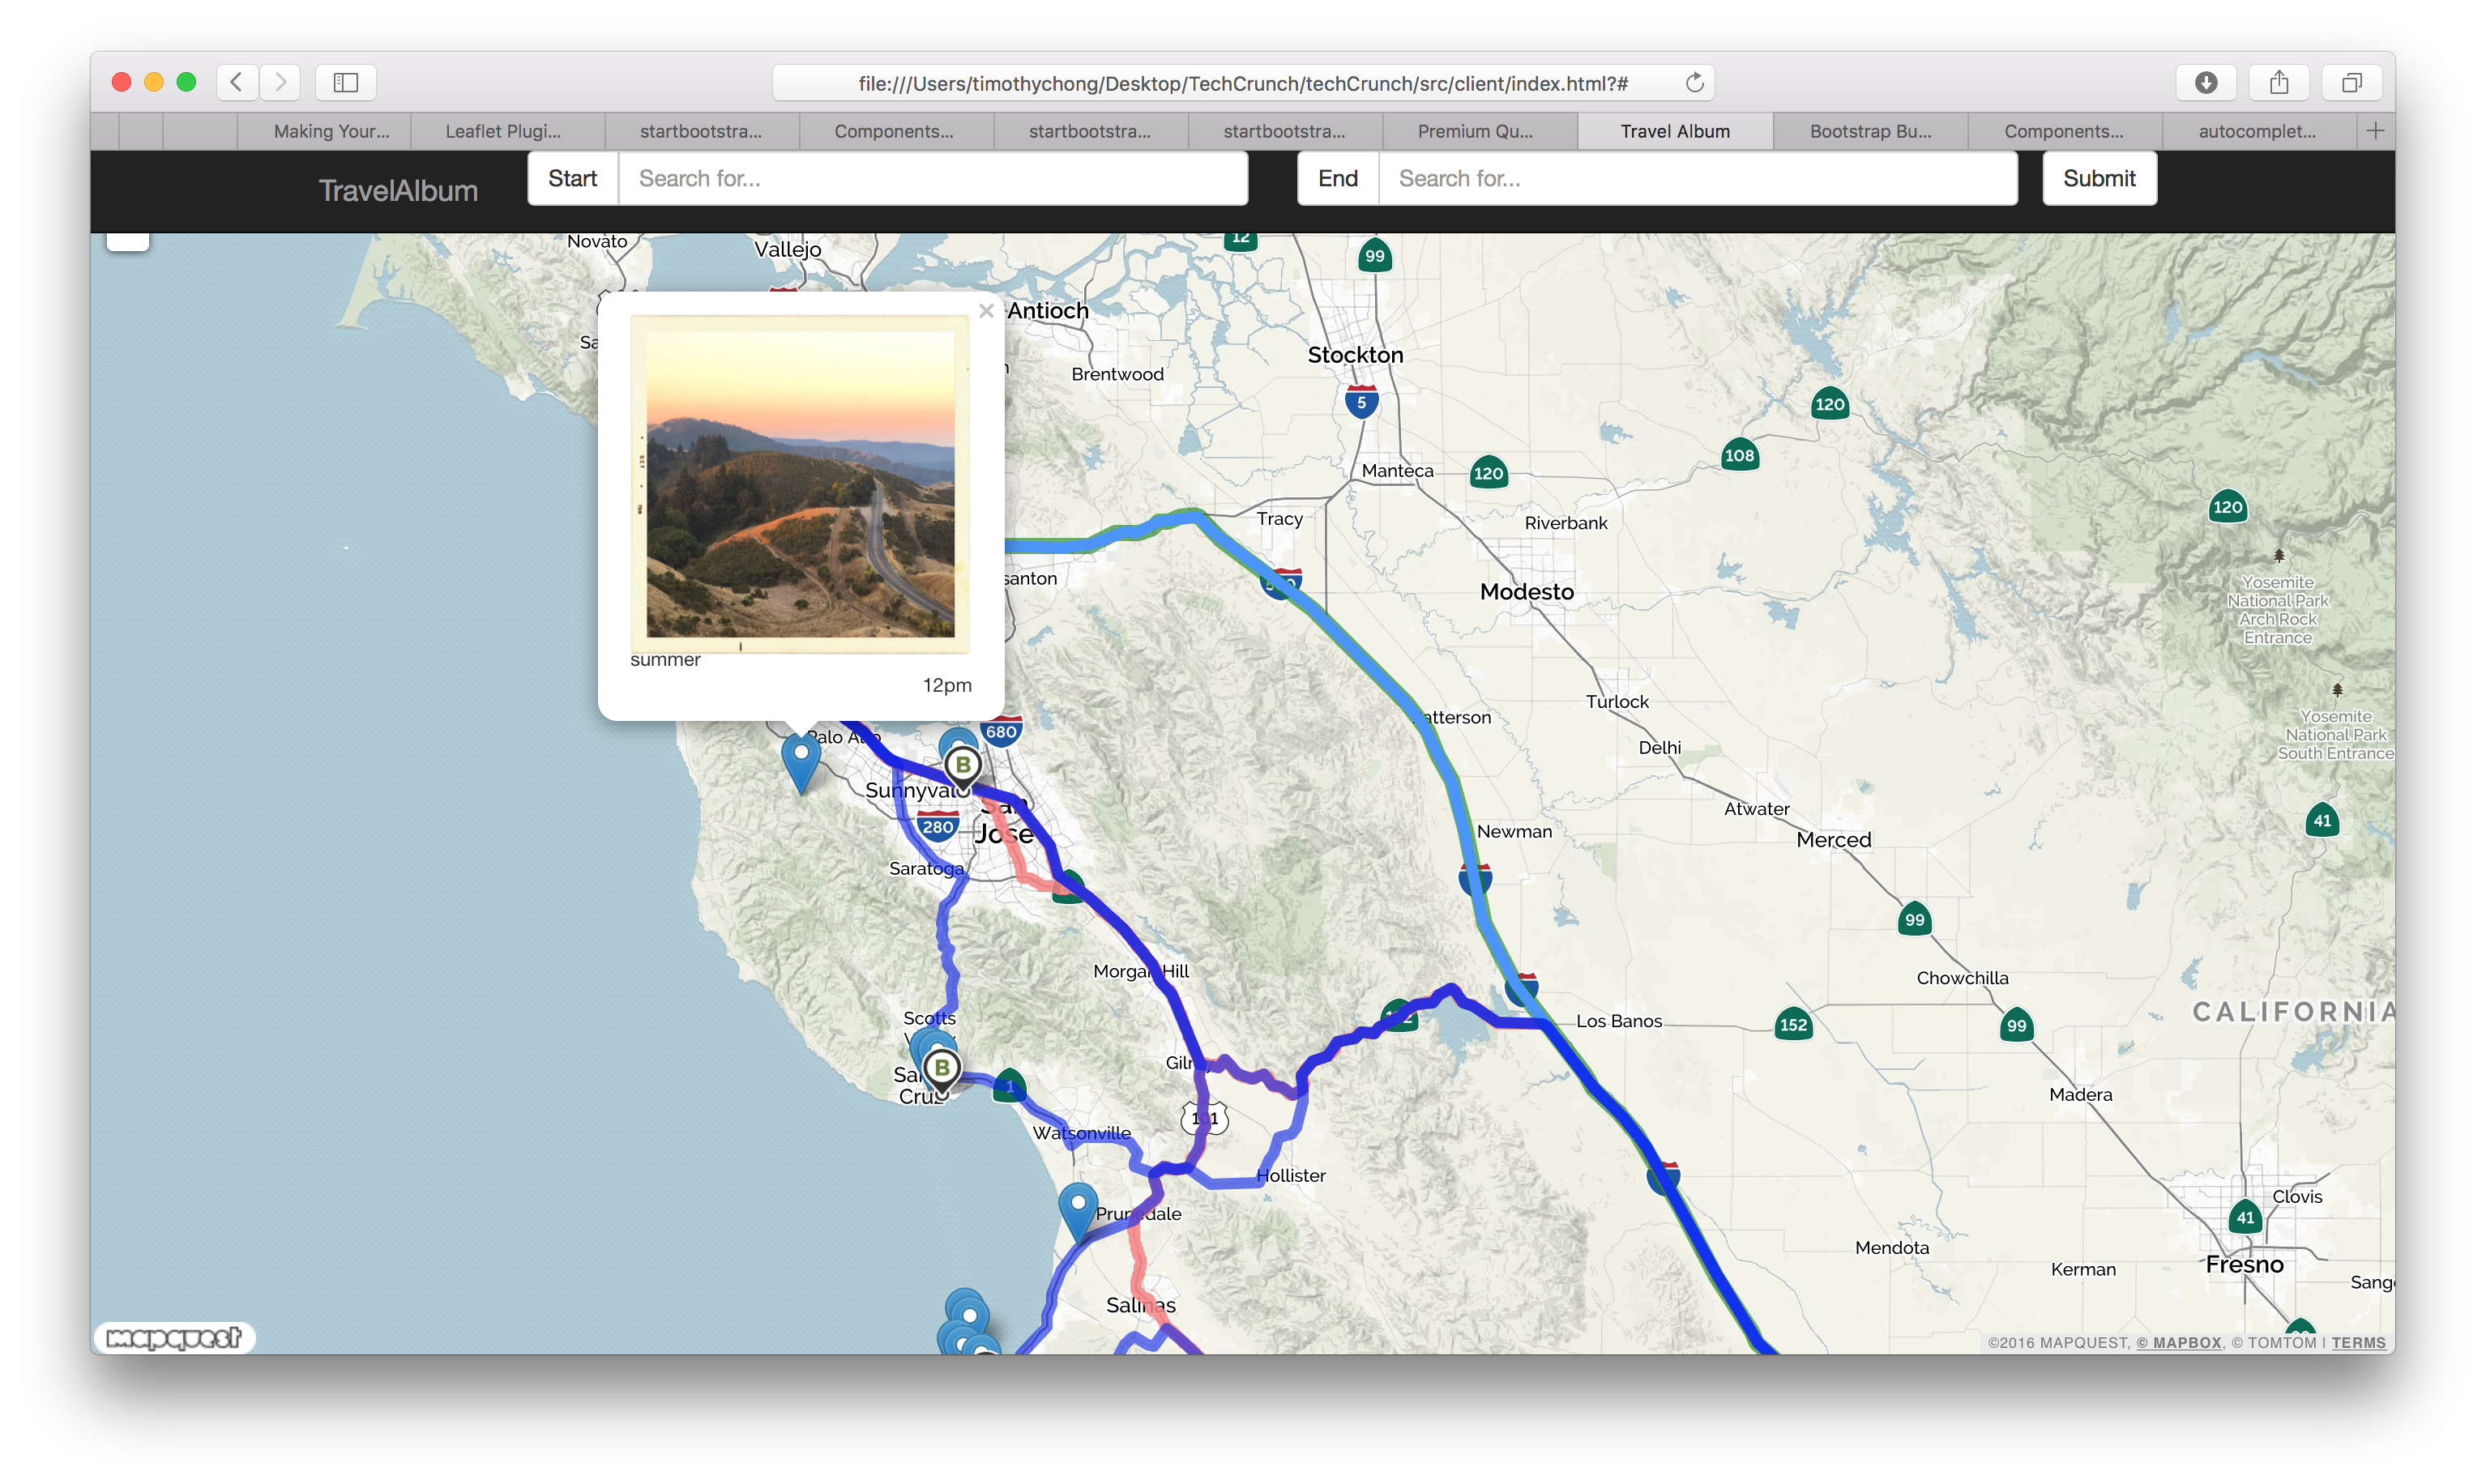Image resolution: width=2486 pixels, height=1484 pixels.
Task: Click the B route marker near Sunnyvale
Action: click(963, 767)
